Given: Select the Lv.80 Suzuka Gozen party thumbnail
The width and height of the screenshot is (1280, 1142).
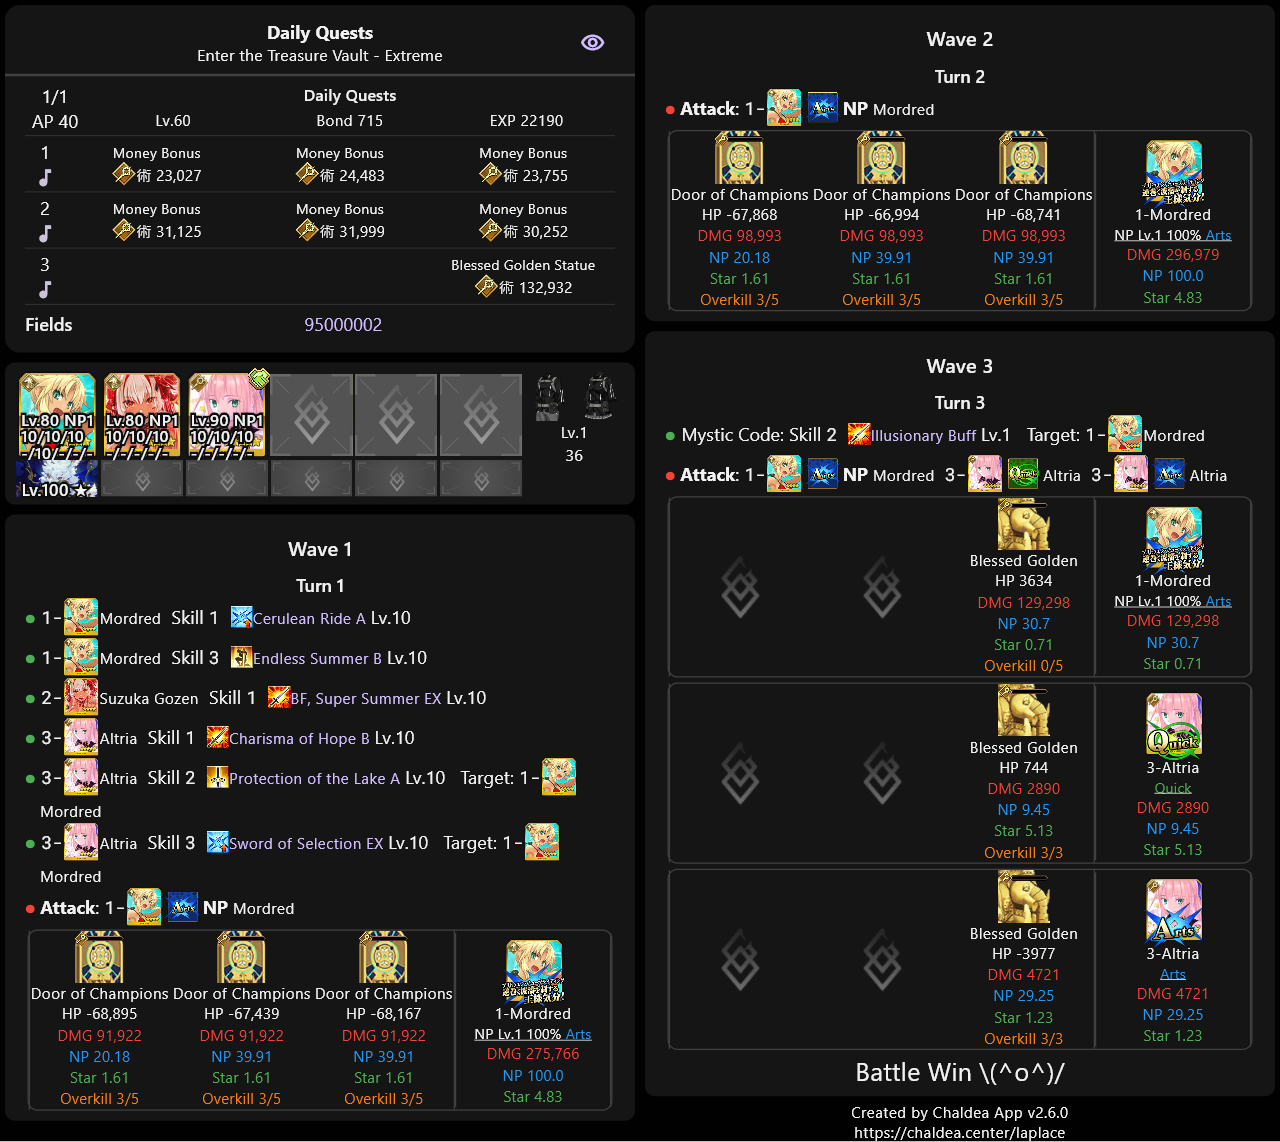Looking at the screenshot, I should tap(142, 415).
